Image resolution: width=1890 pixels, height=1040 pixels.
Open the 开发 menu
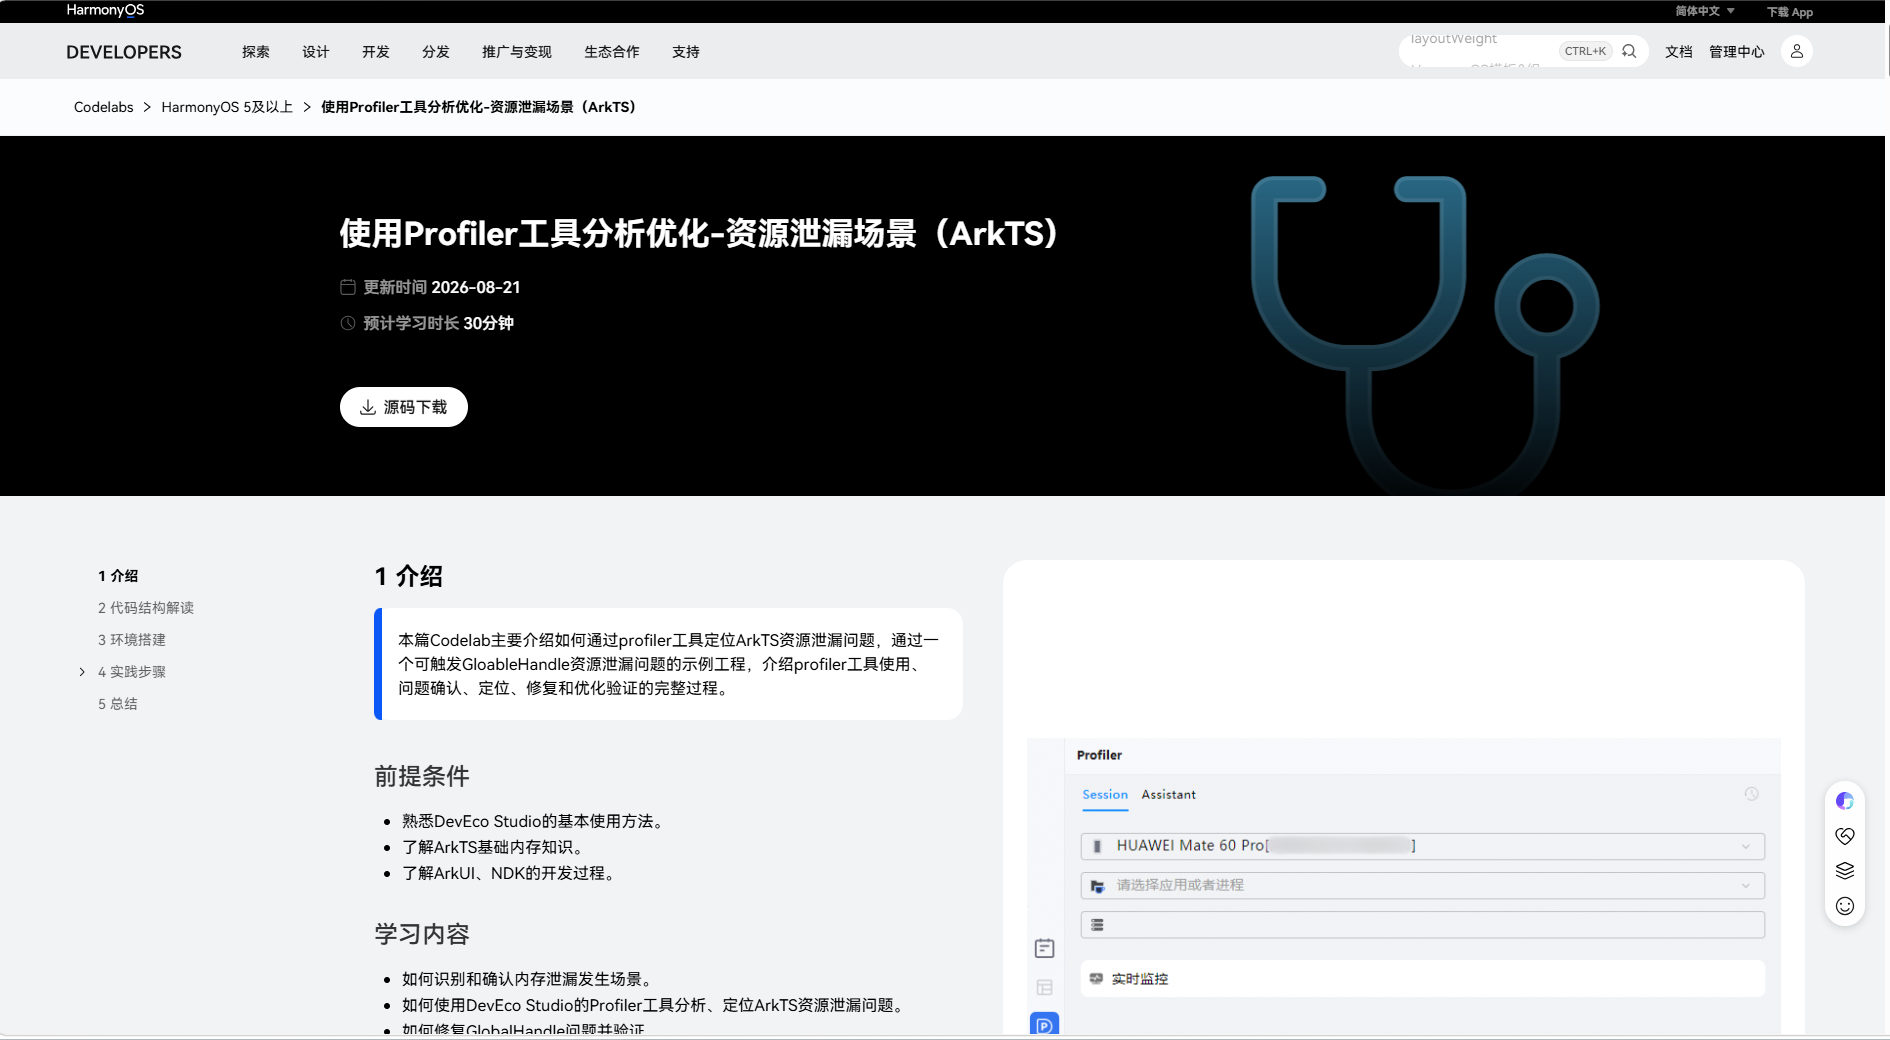click(376, 52)
